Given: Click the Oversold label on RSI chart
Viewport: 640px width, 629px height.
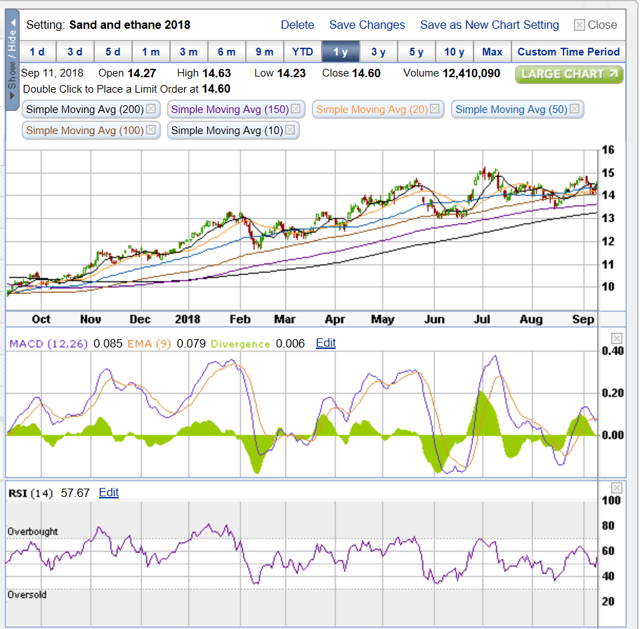Looking at the screenshot, I should click(27, 595).
